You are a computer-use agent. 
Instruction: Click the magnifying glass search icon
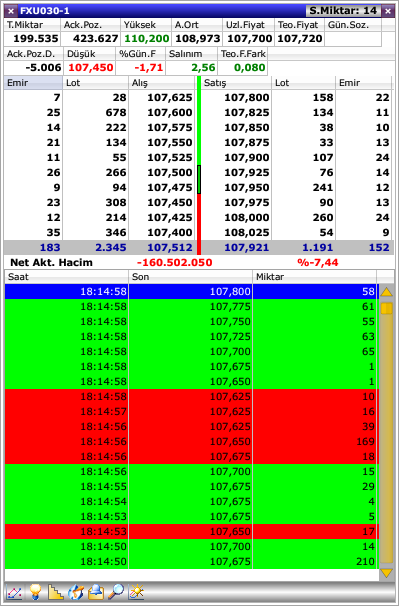pos(116,592)
